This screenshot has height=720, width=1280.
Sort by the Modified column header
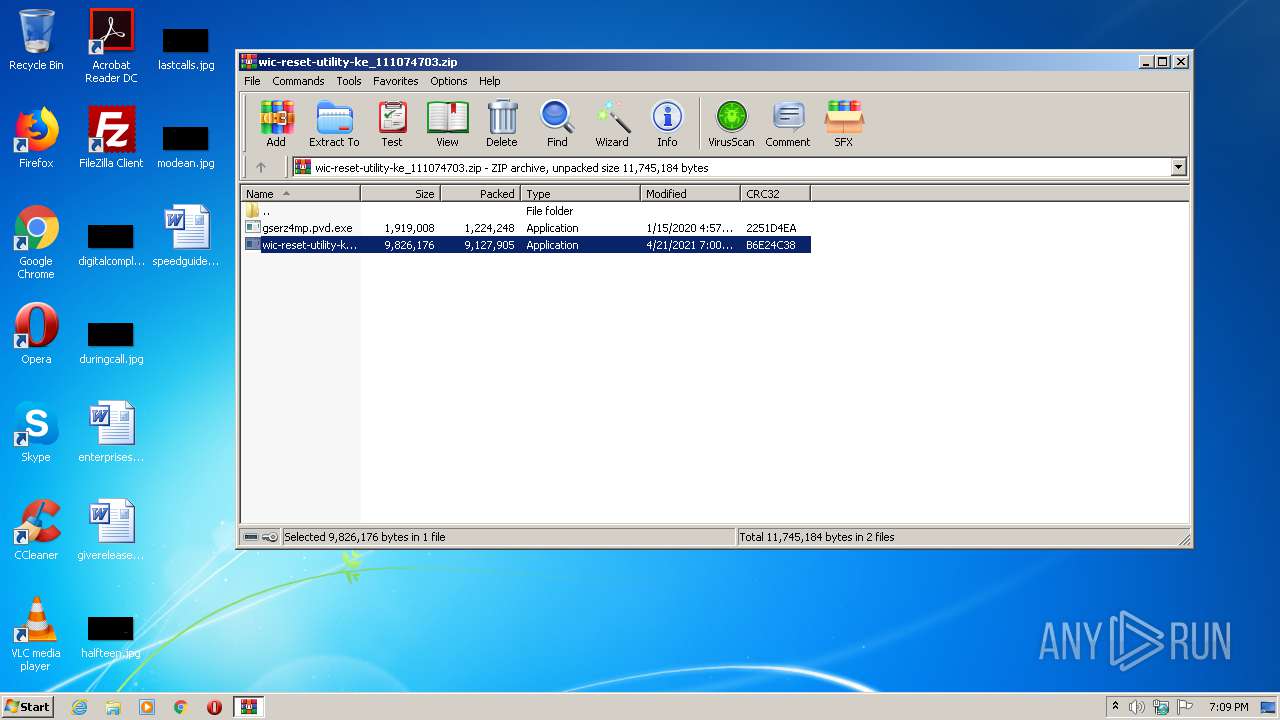tap(691, 194)
